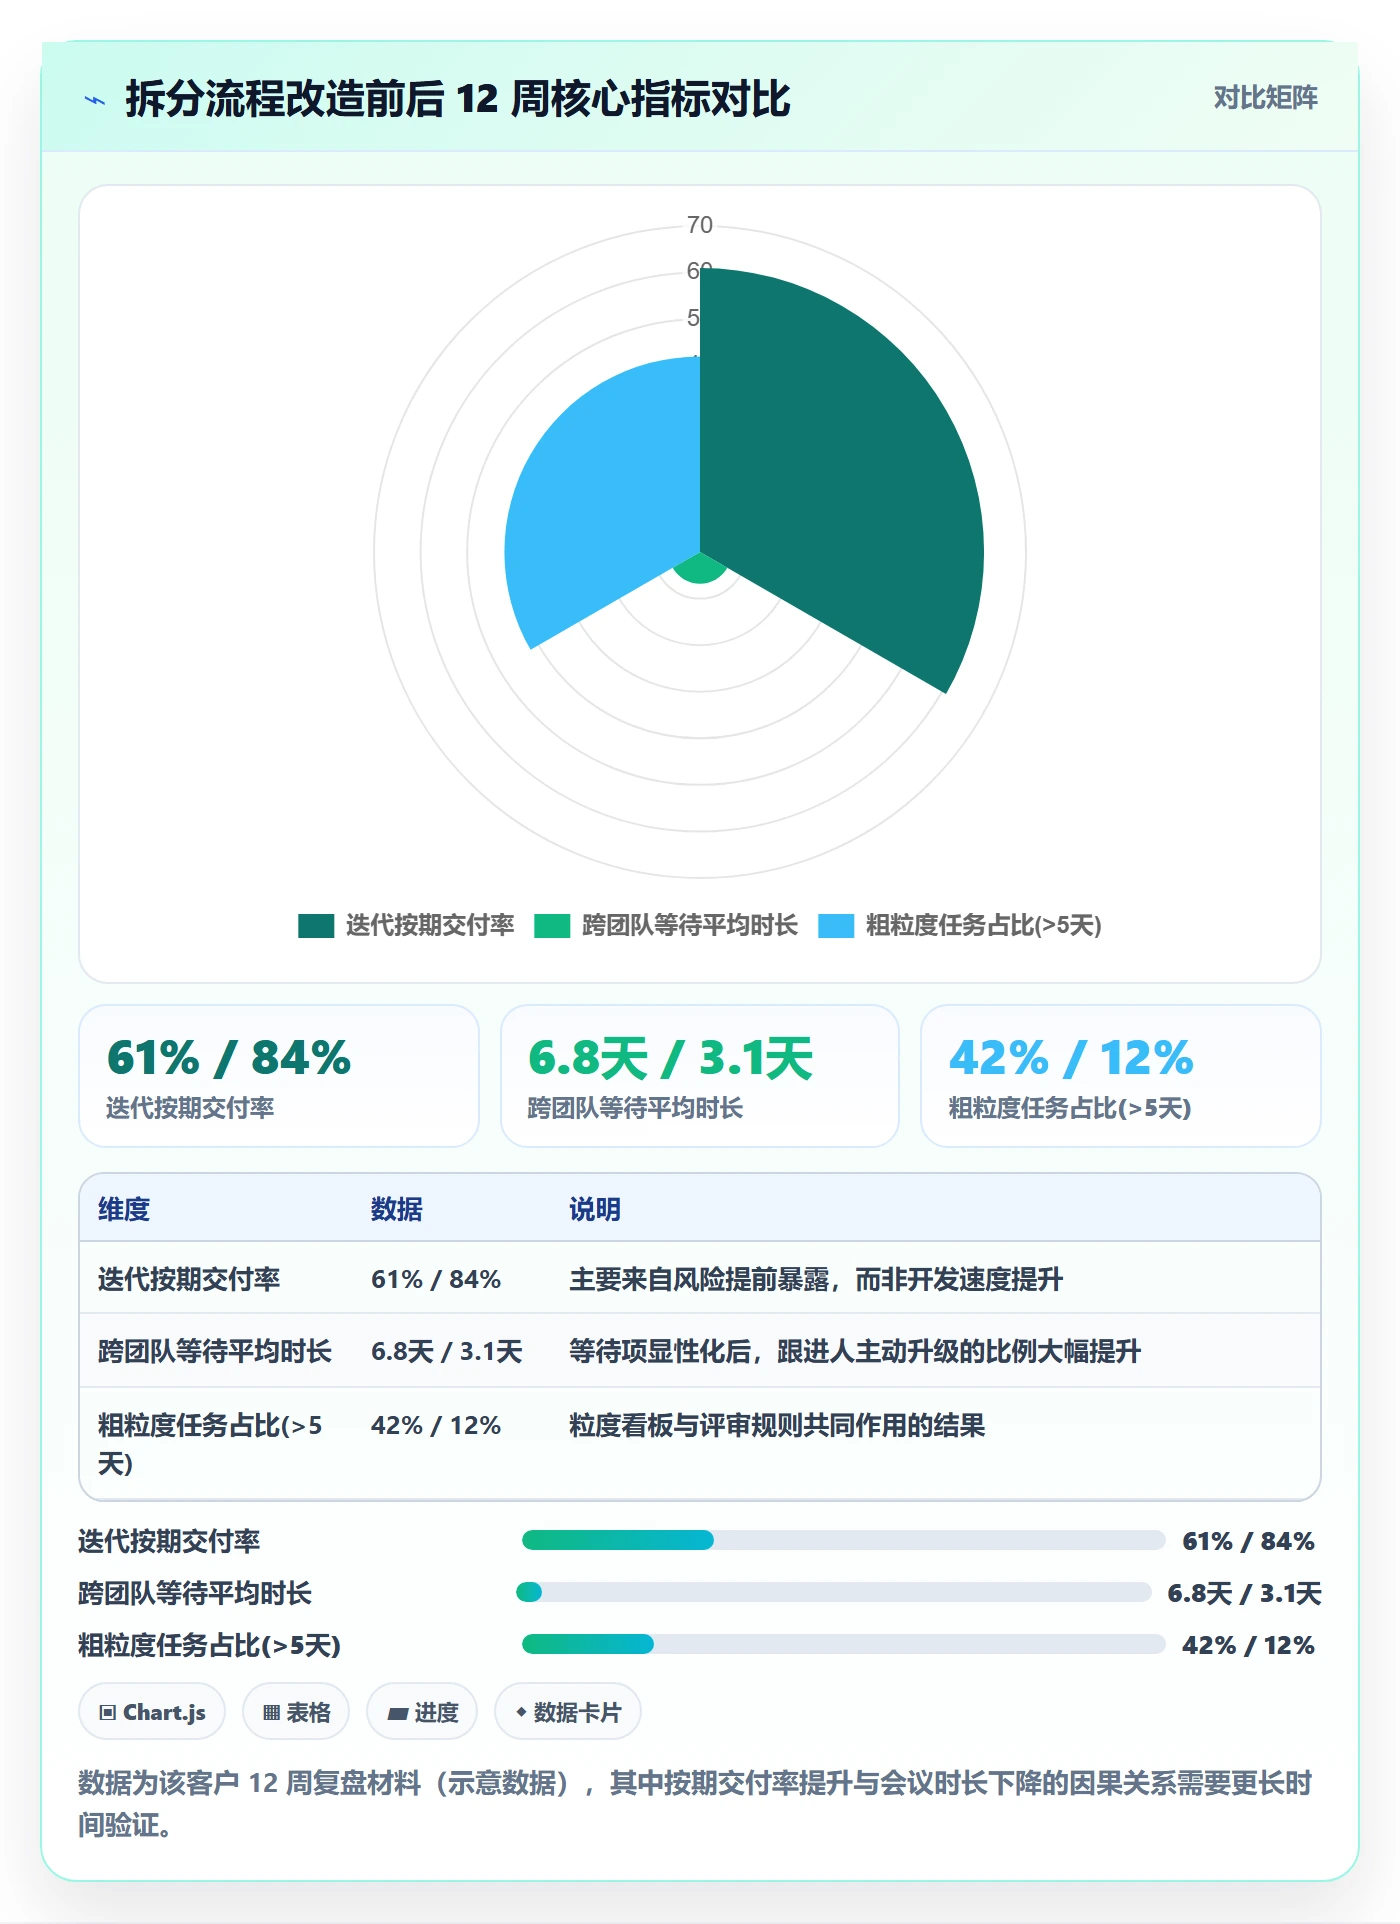Click the 维度 column header
Viewport: 1400px width, 1924px height.
click(124, 1209)
